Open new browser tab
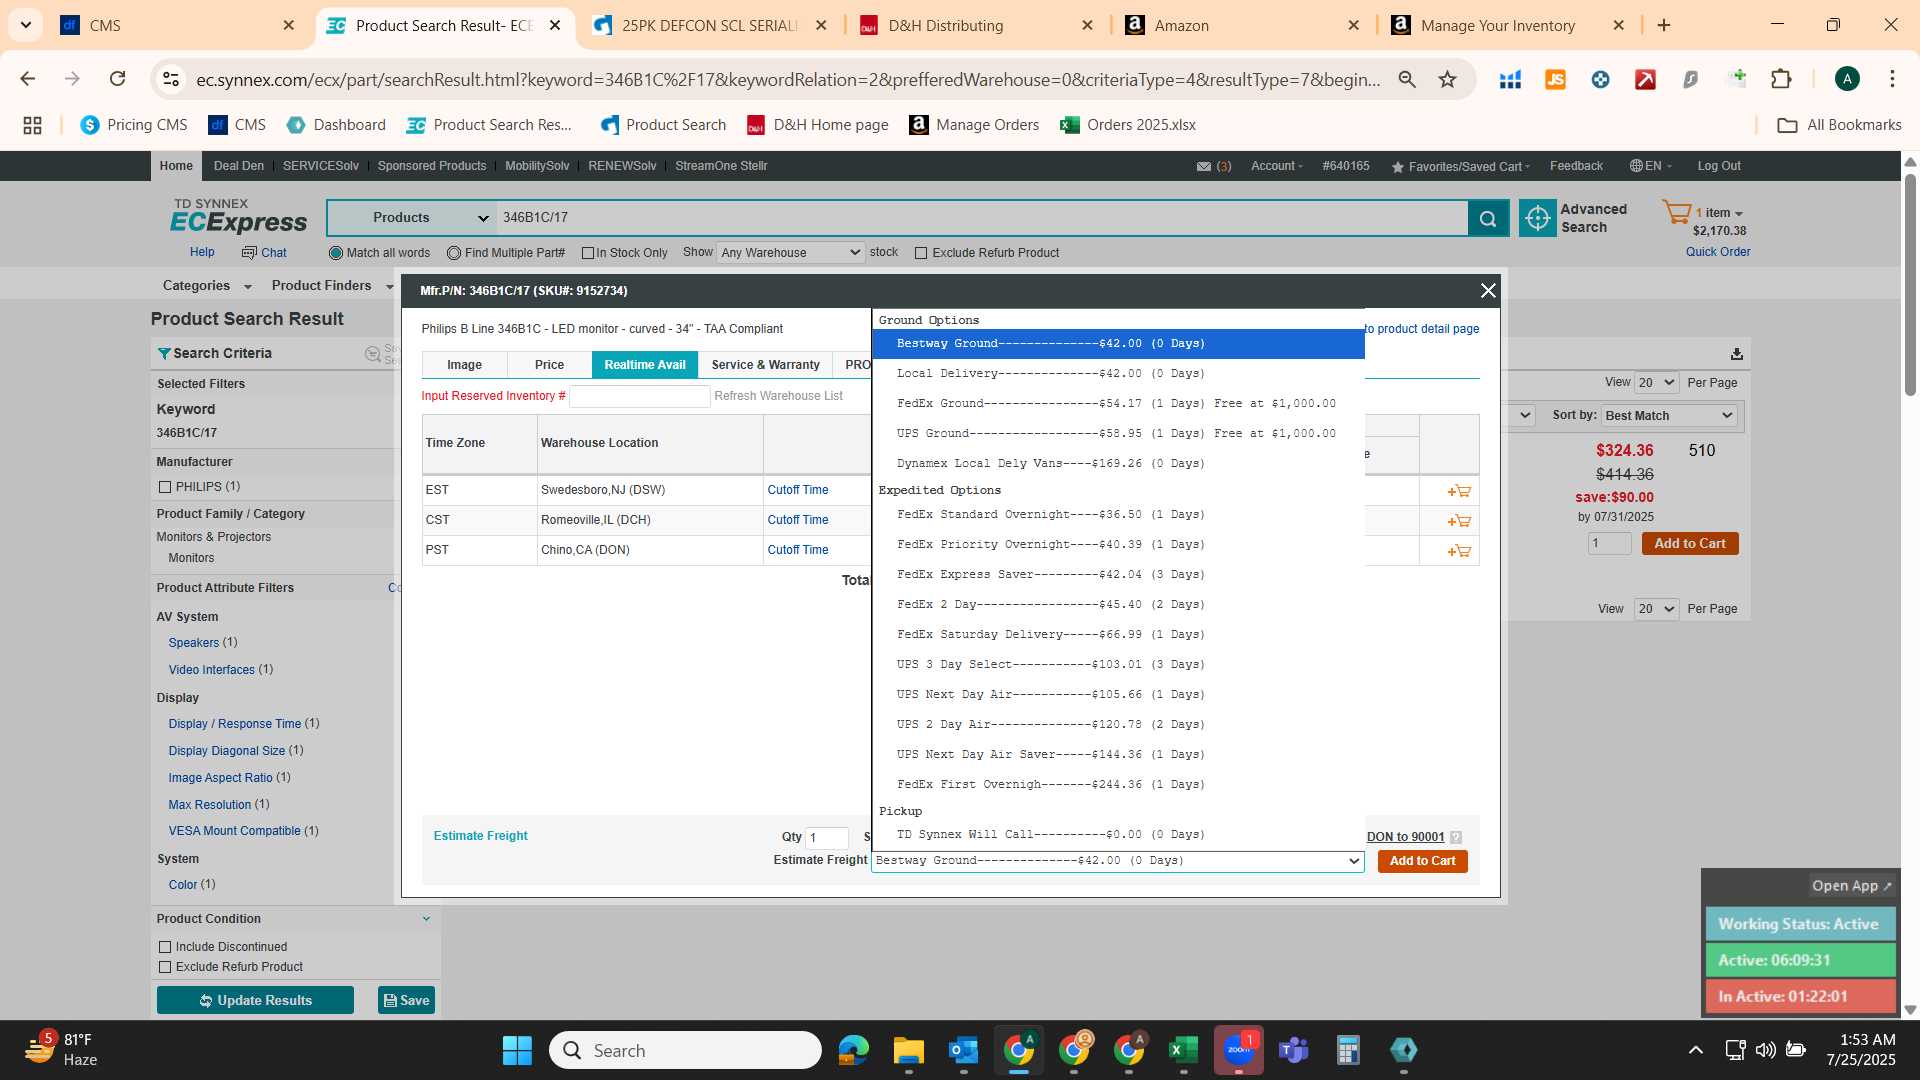The height and width of the screenshot is (1080, 1920). coord(1664,25)
